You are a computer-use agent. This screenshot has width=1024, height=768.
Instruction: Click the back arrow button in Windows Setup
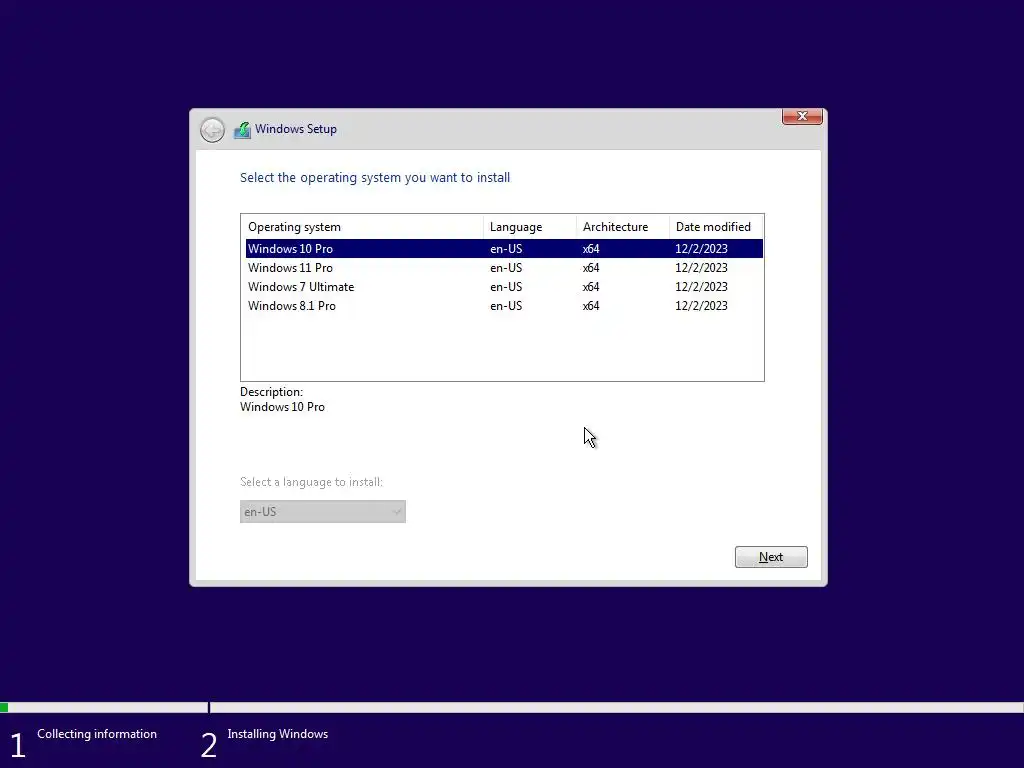pos(212,130)
